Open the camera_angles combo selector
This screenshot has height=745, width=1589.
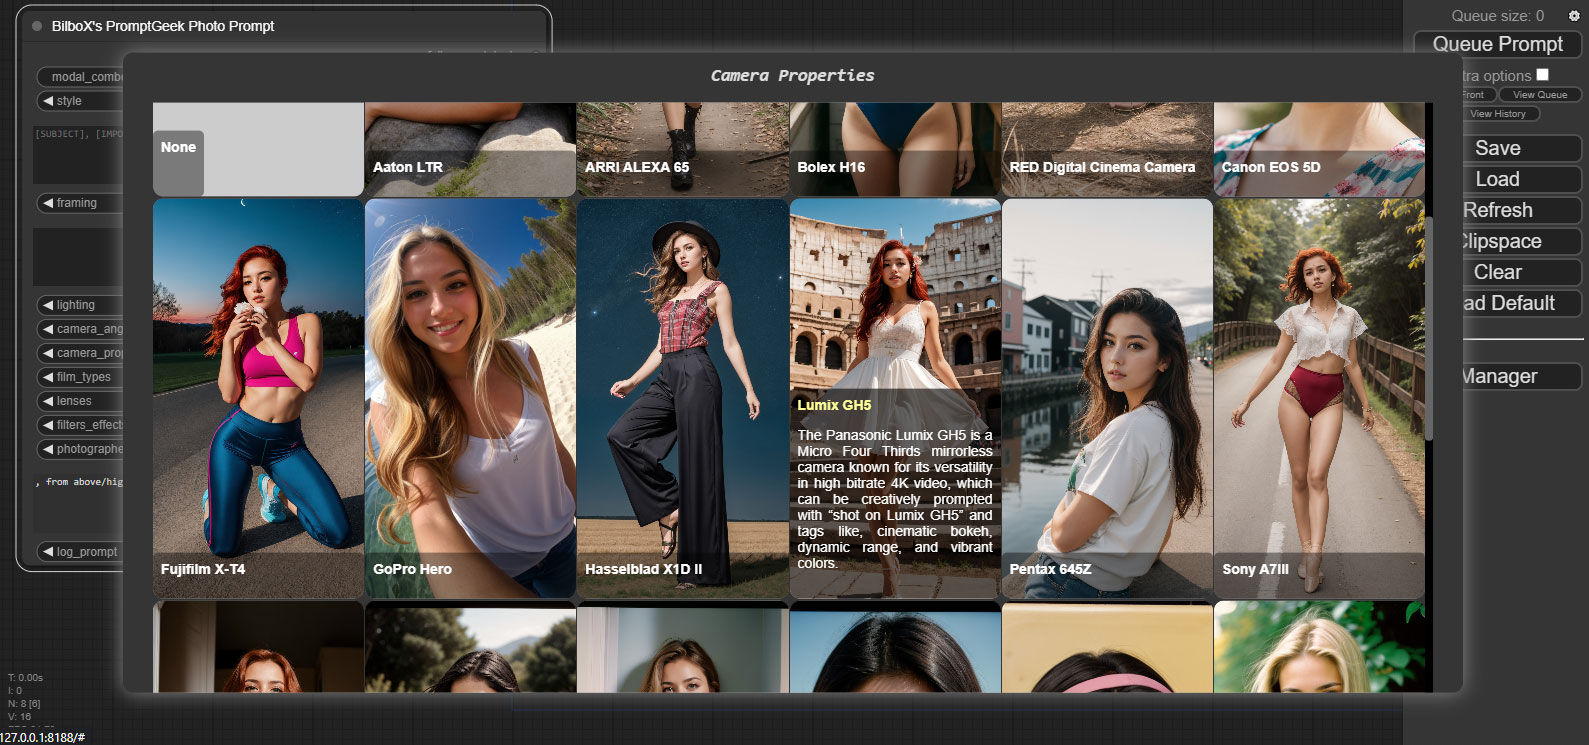(80, 329)
